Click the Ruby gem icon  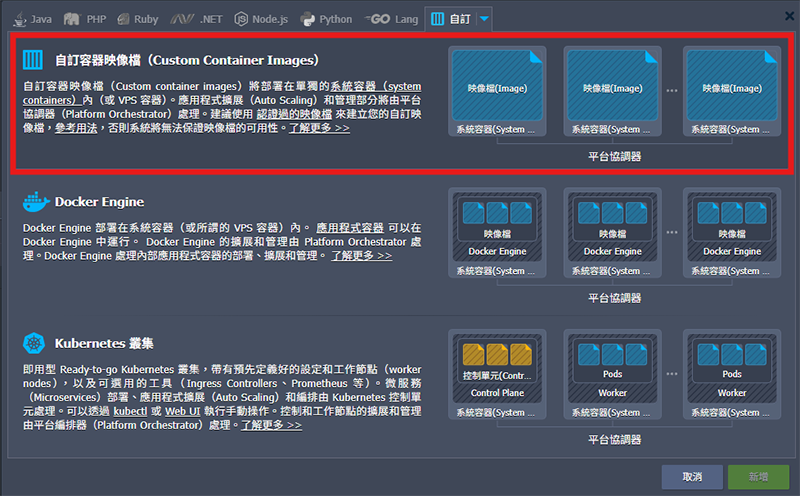pyautogui.click(x=123, y=19)
